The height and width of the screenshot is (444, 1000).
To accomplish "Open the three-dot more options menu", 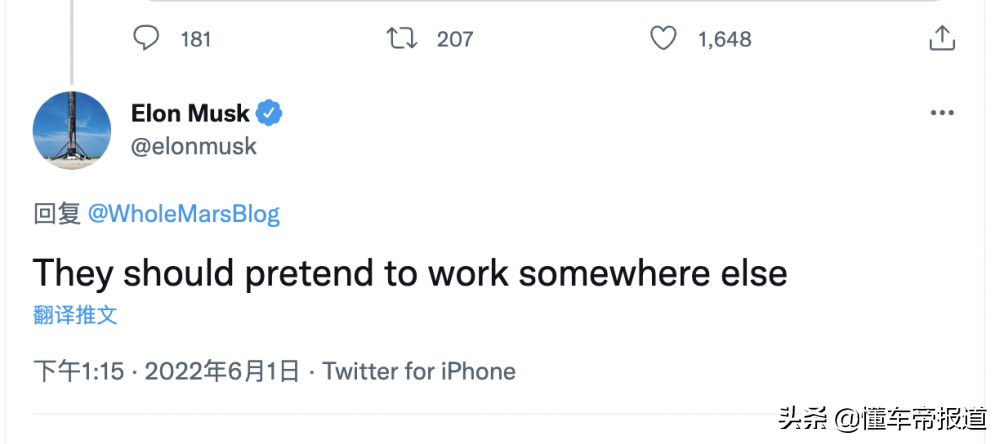I will point(942,113).
